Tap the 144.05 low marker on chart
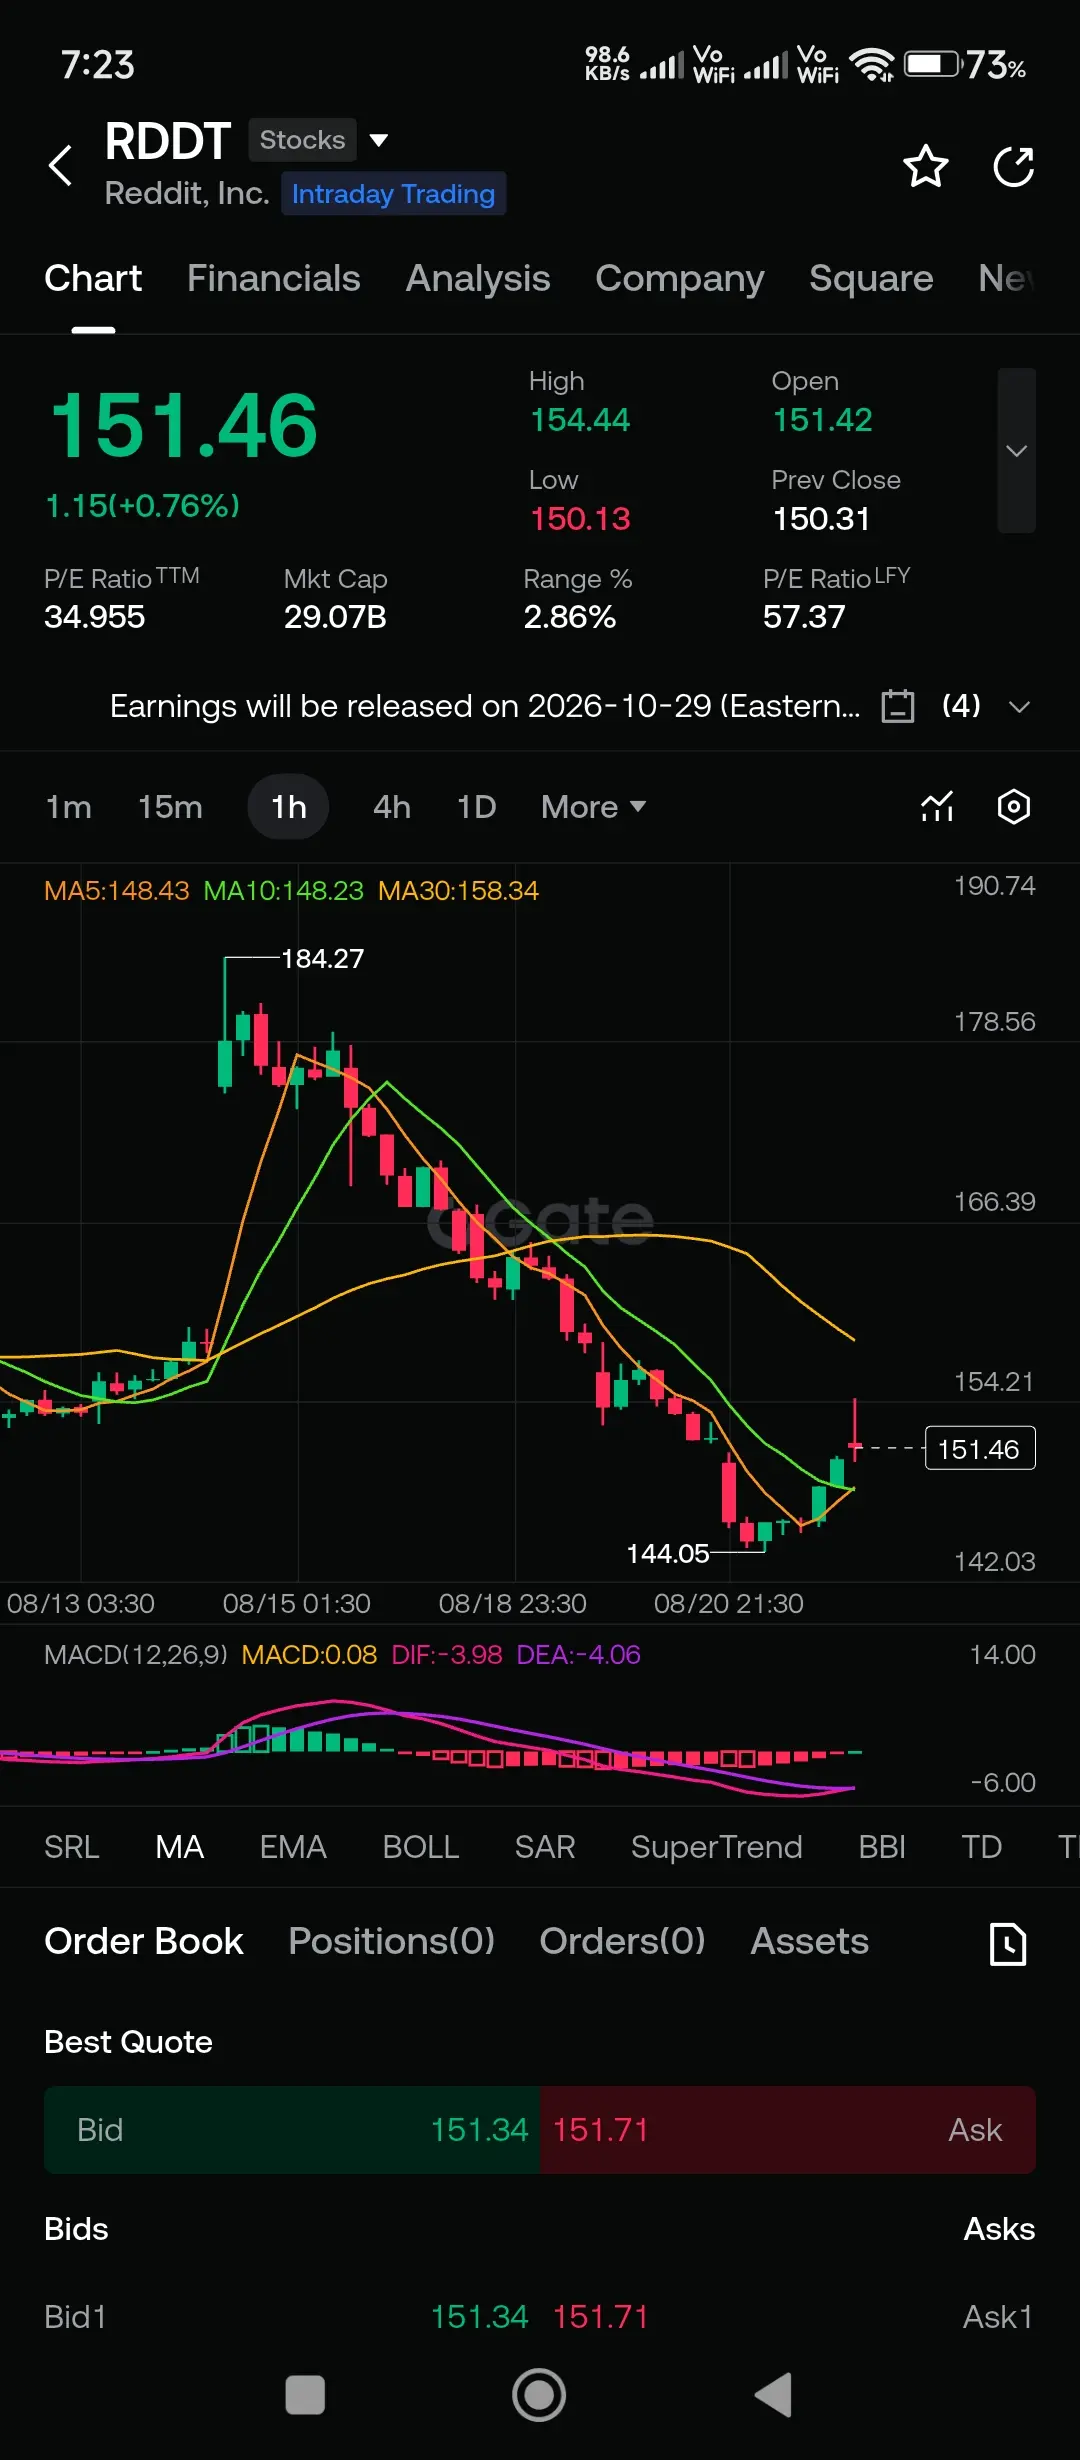Image resolution: width=1080 pixels, height=2460 pixels. tap(668, 1554)
